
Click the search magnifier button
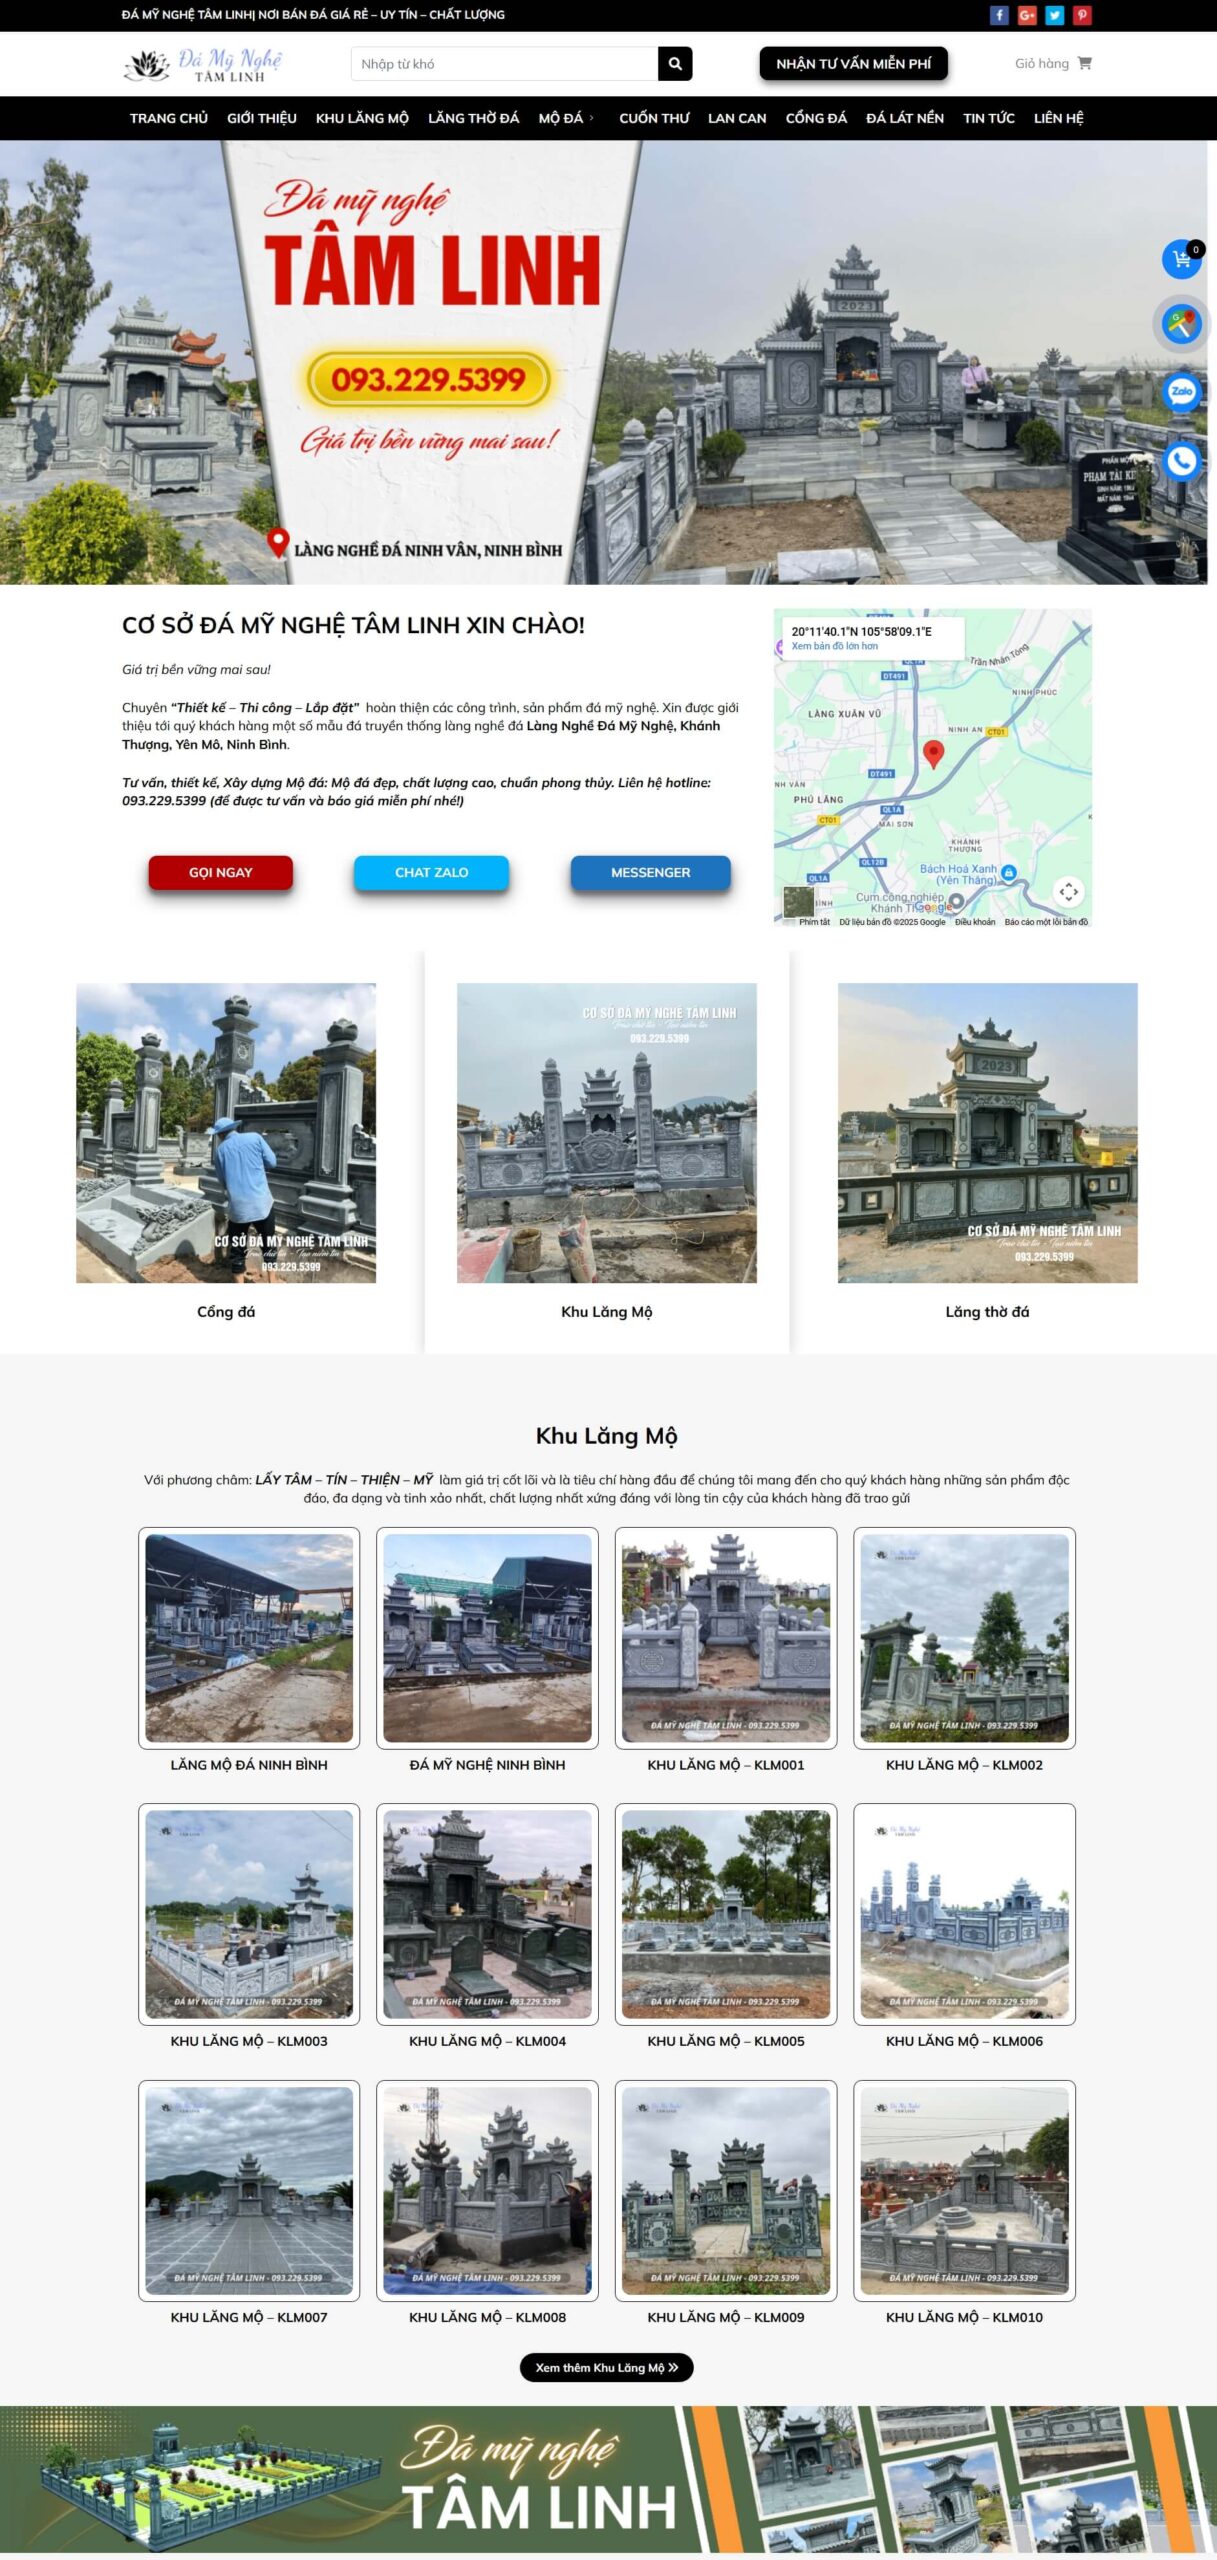pos(675,64)
